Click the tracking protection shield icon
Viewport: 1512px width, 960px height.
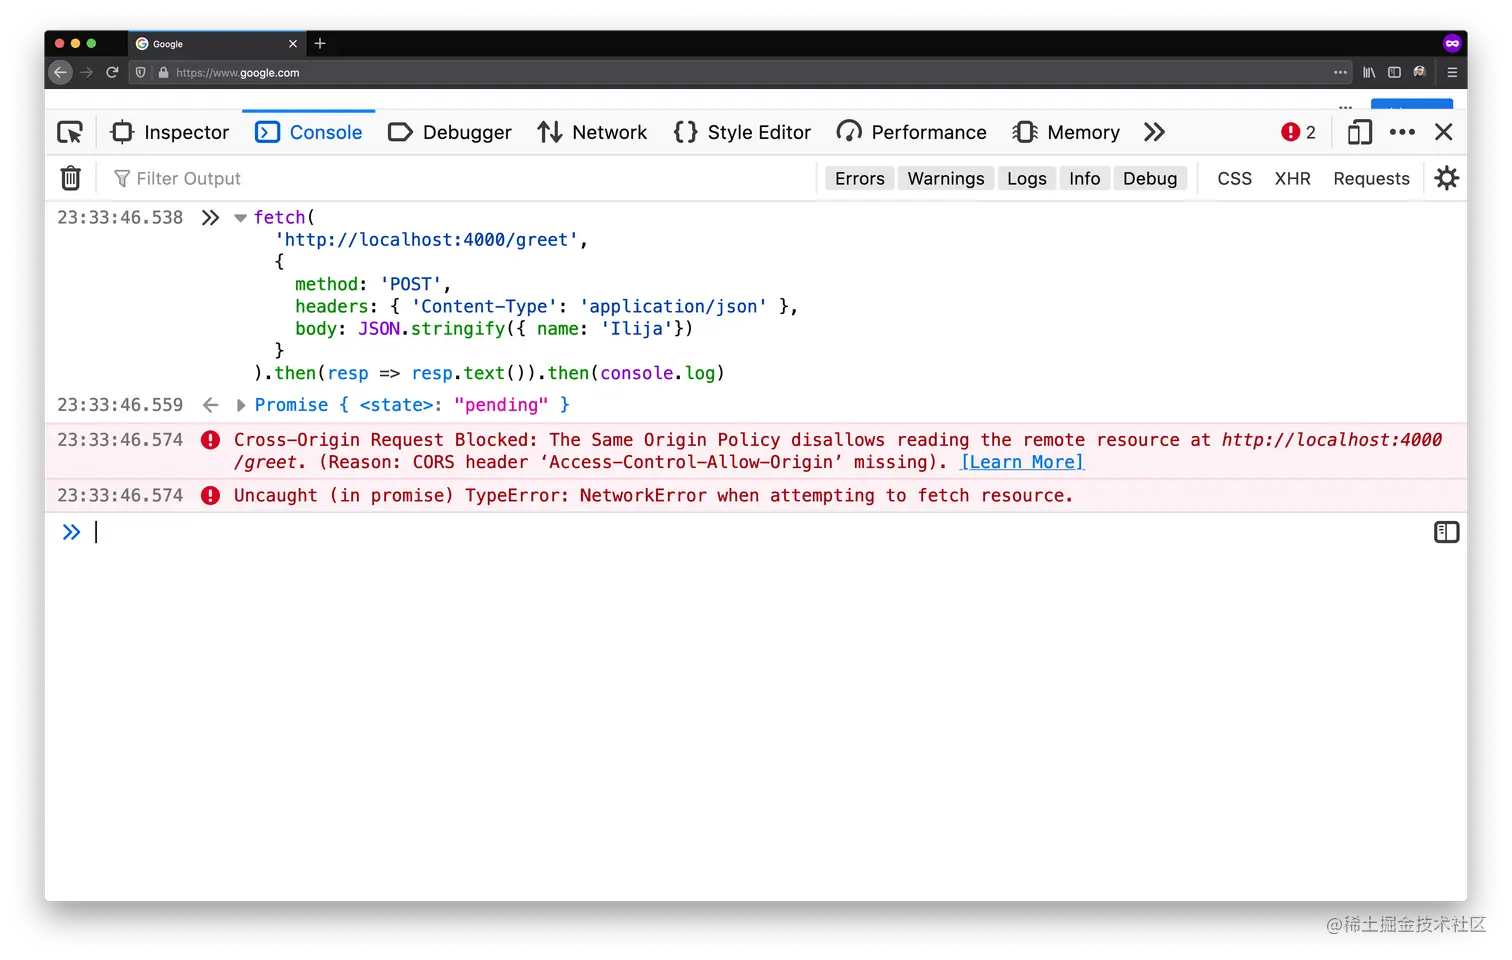click(141, 72)
